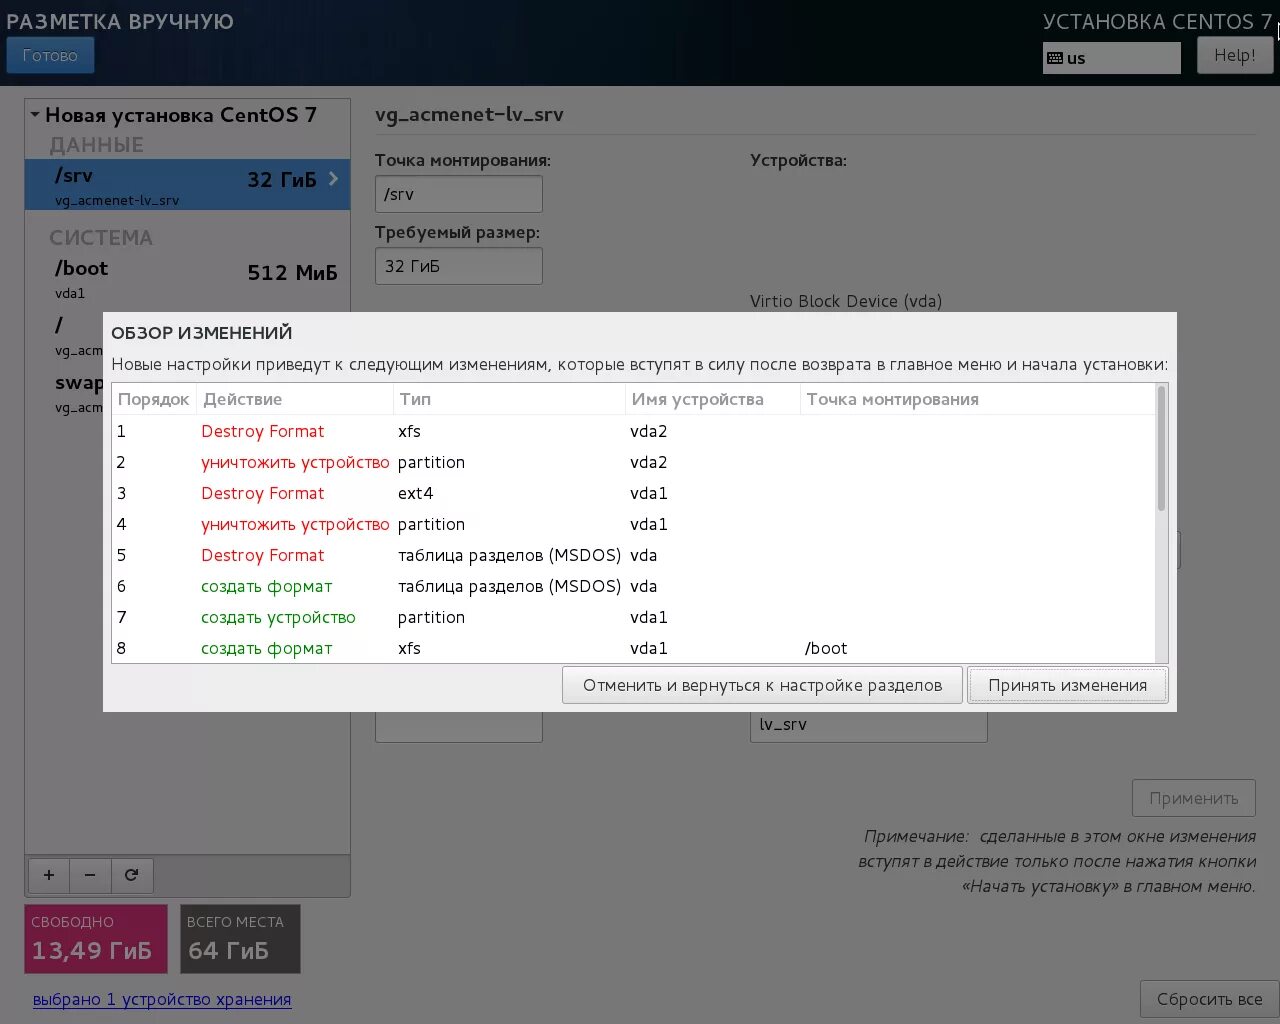1280x1024 pixels.
Task: Reload storage configuration with refresh icon
Action: tap(131, 875)
